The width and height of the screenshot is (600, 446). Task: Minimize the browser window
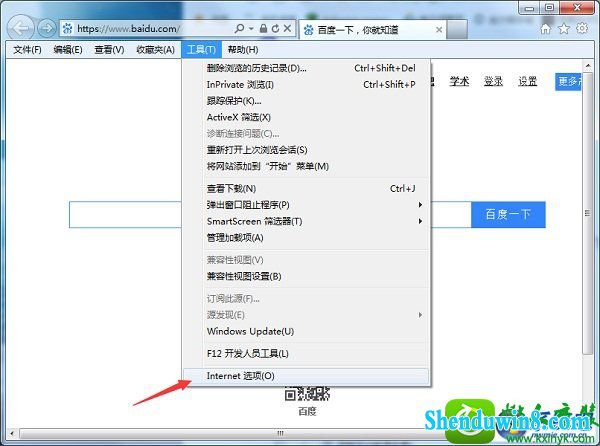click(x=529, y=8)
